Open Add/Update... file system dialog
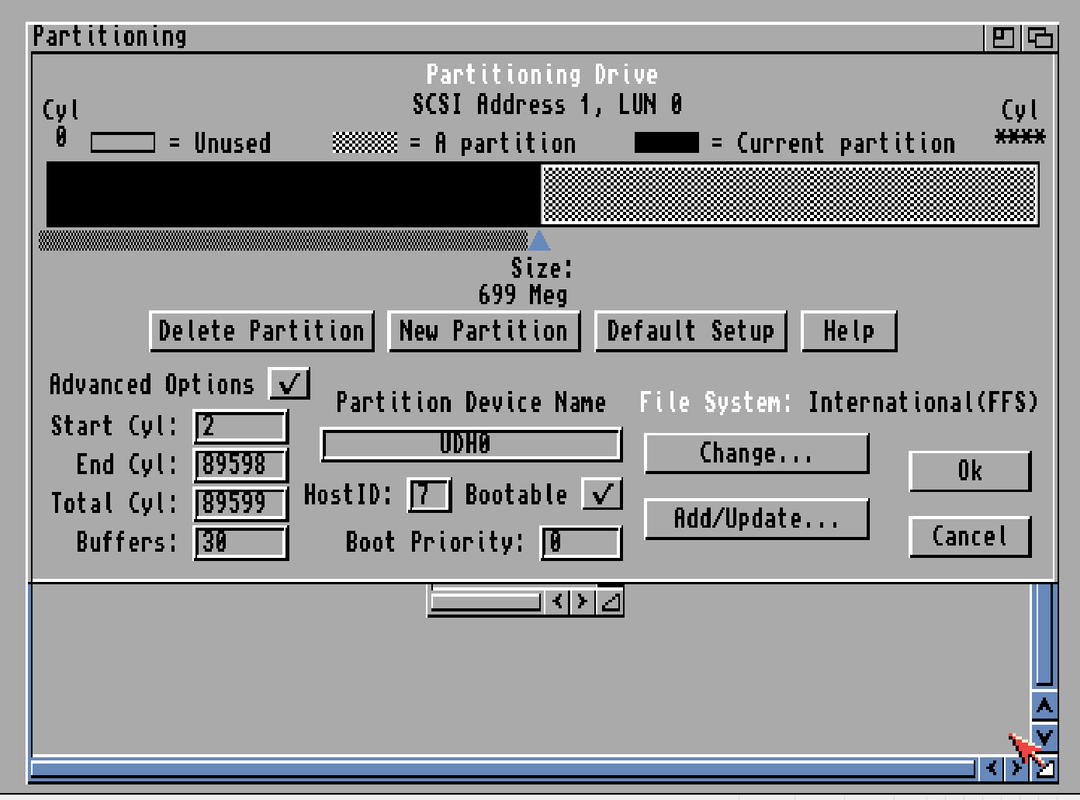 point(756,519)
